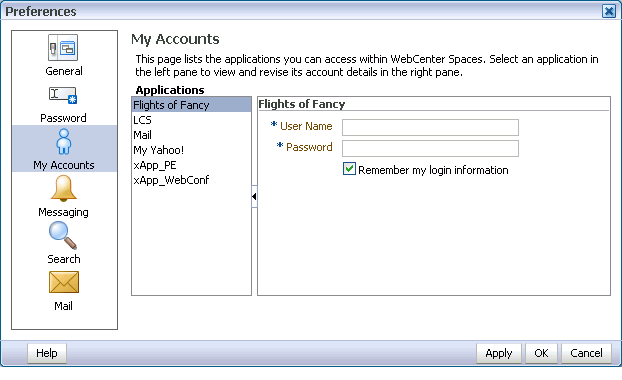
Task: Select Mail in the Applications list
Action: coord(192,135)
